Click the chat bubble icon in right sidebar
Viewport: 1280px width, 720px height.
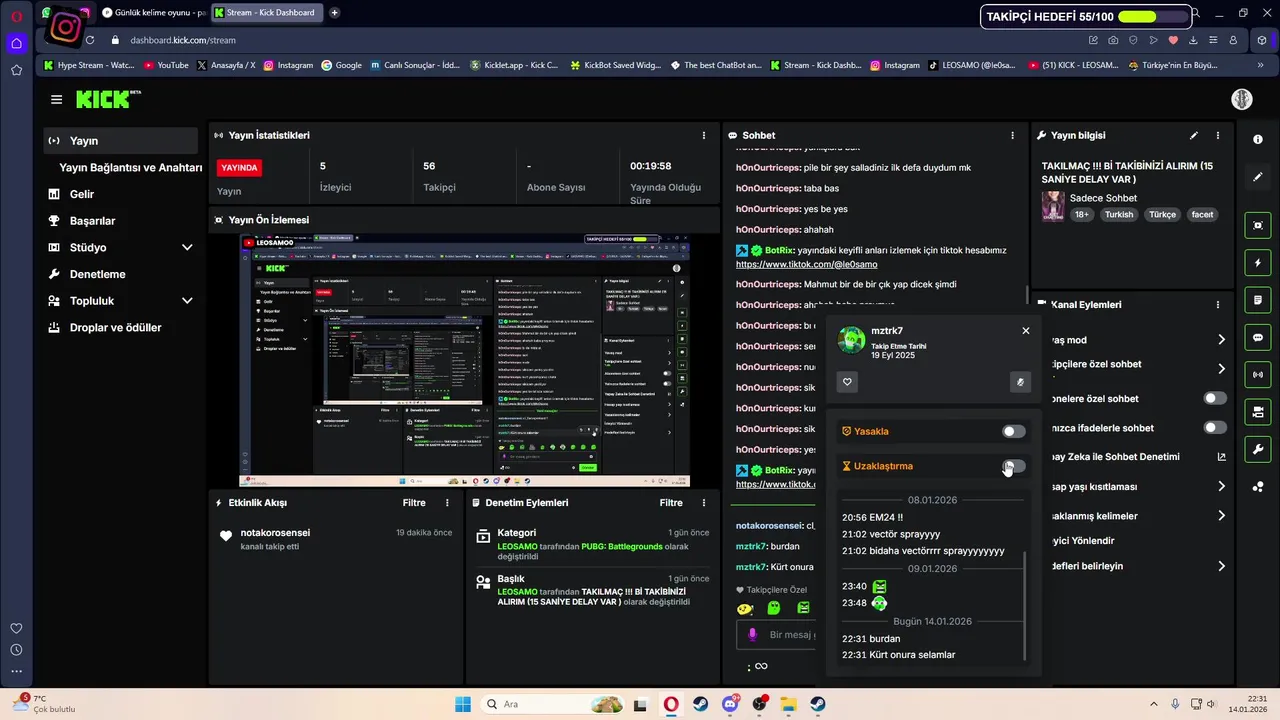[1258, 338]
